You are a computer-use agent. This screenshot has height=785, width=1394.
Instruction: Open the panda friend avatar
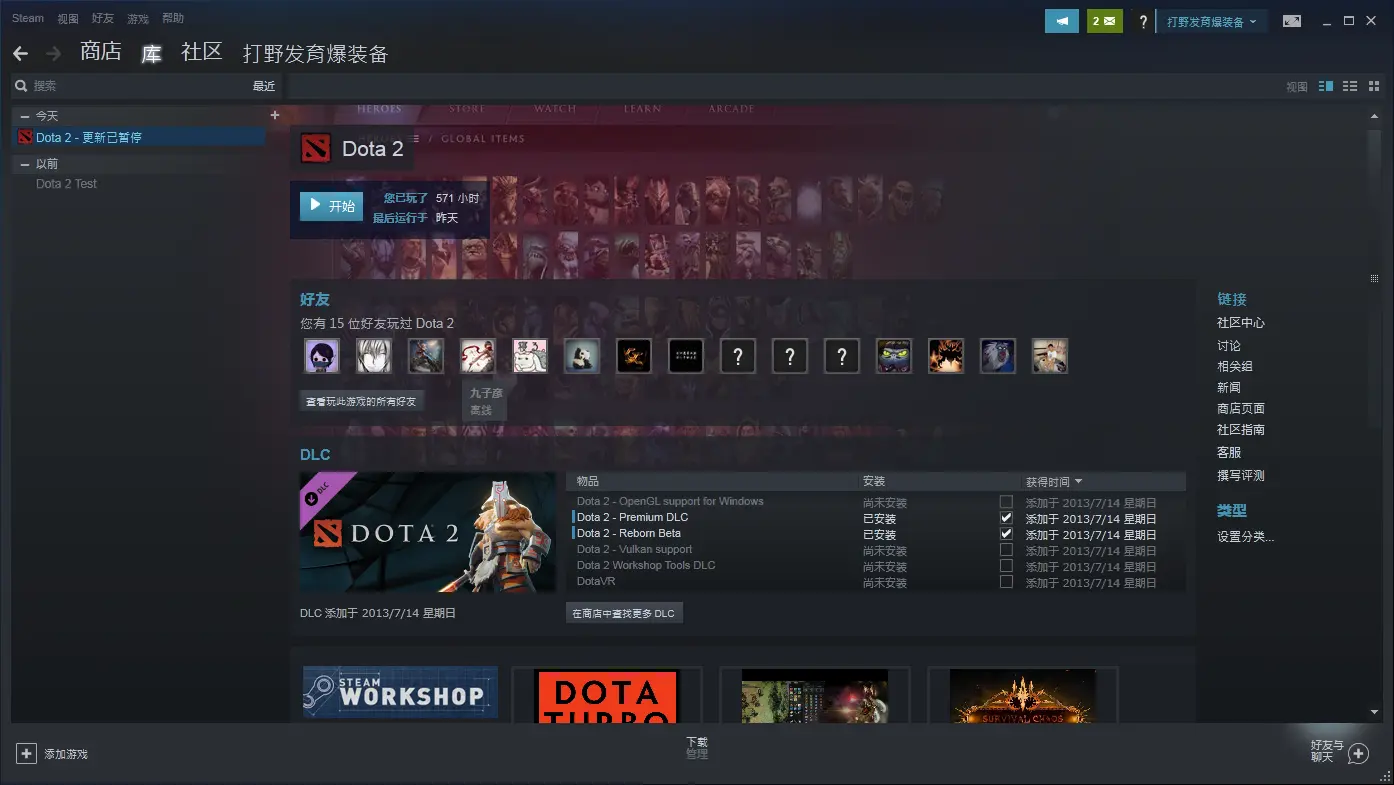[x=582, y=356]
